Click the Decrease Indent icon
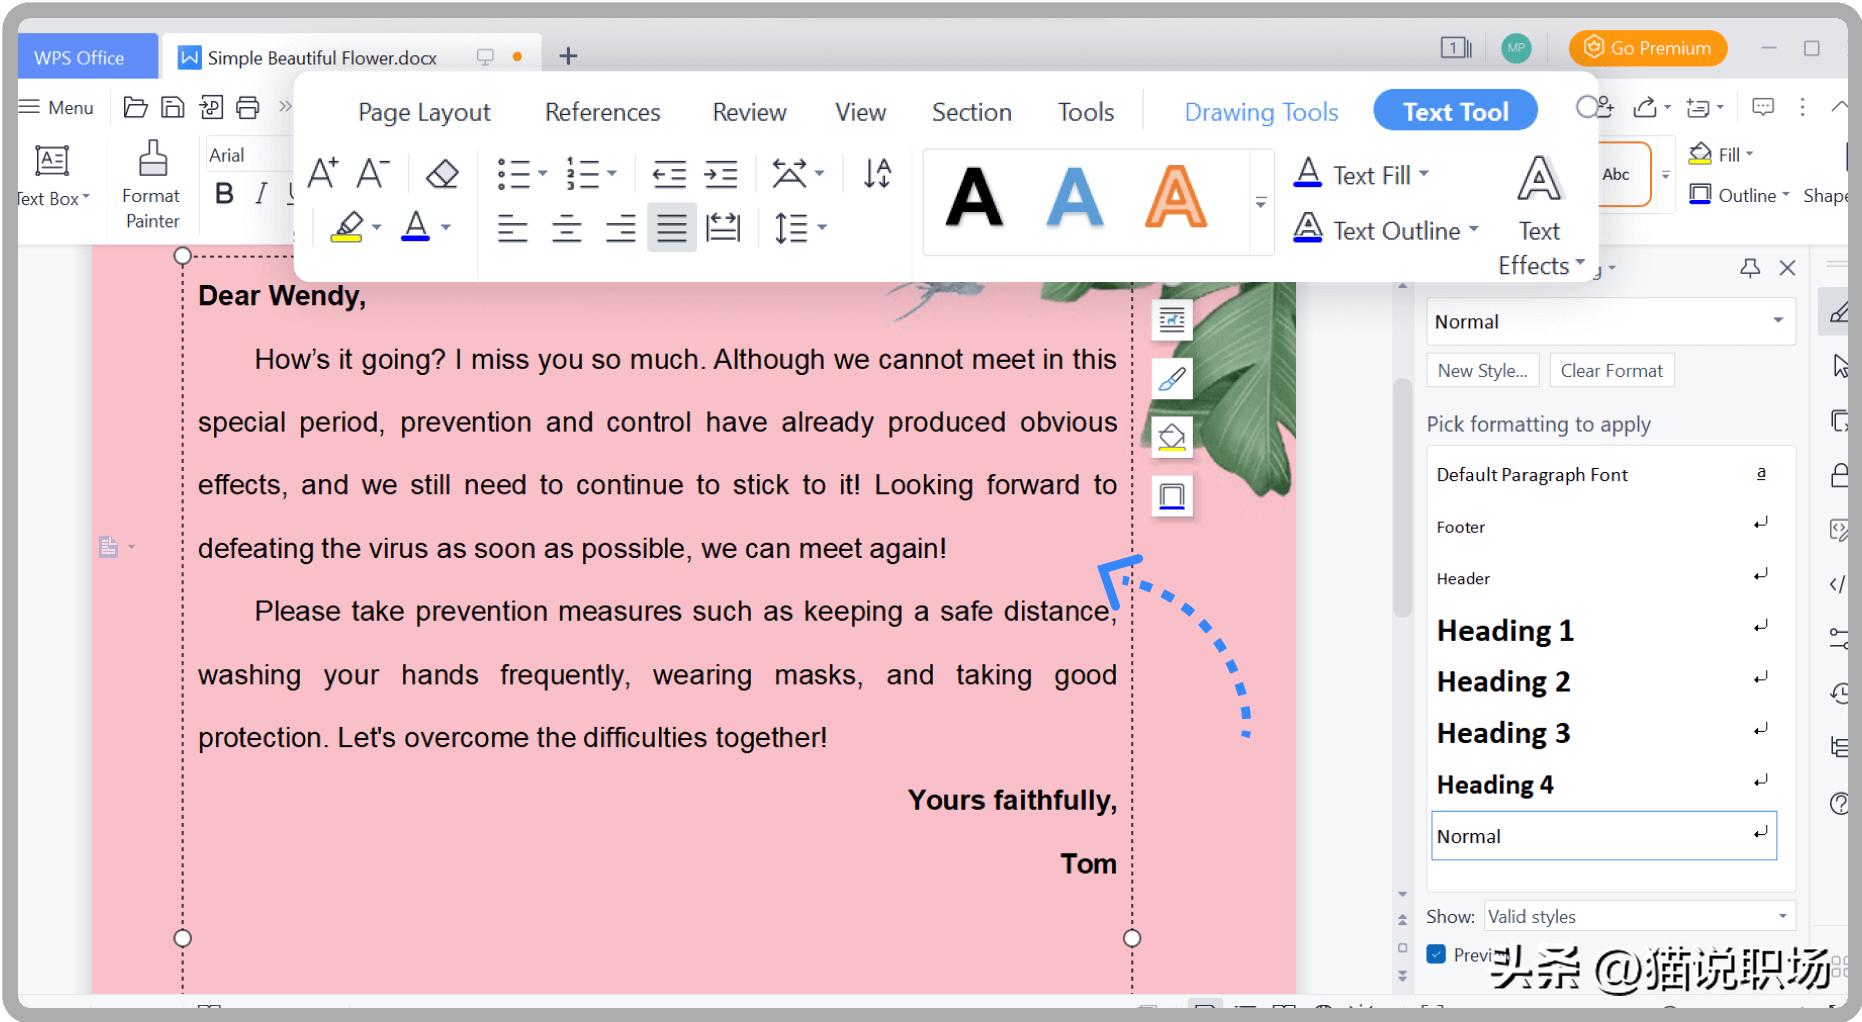Screen dimensions: 1862x1022 click(x=669, y=174)
